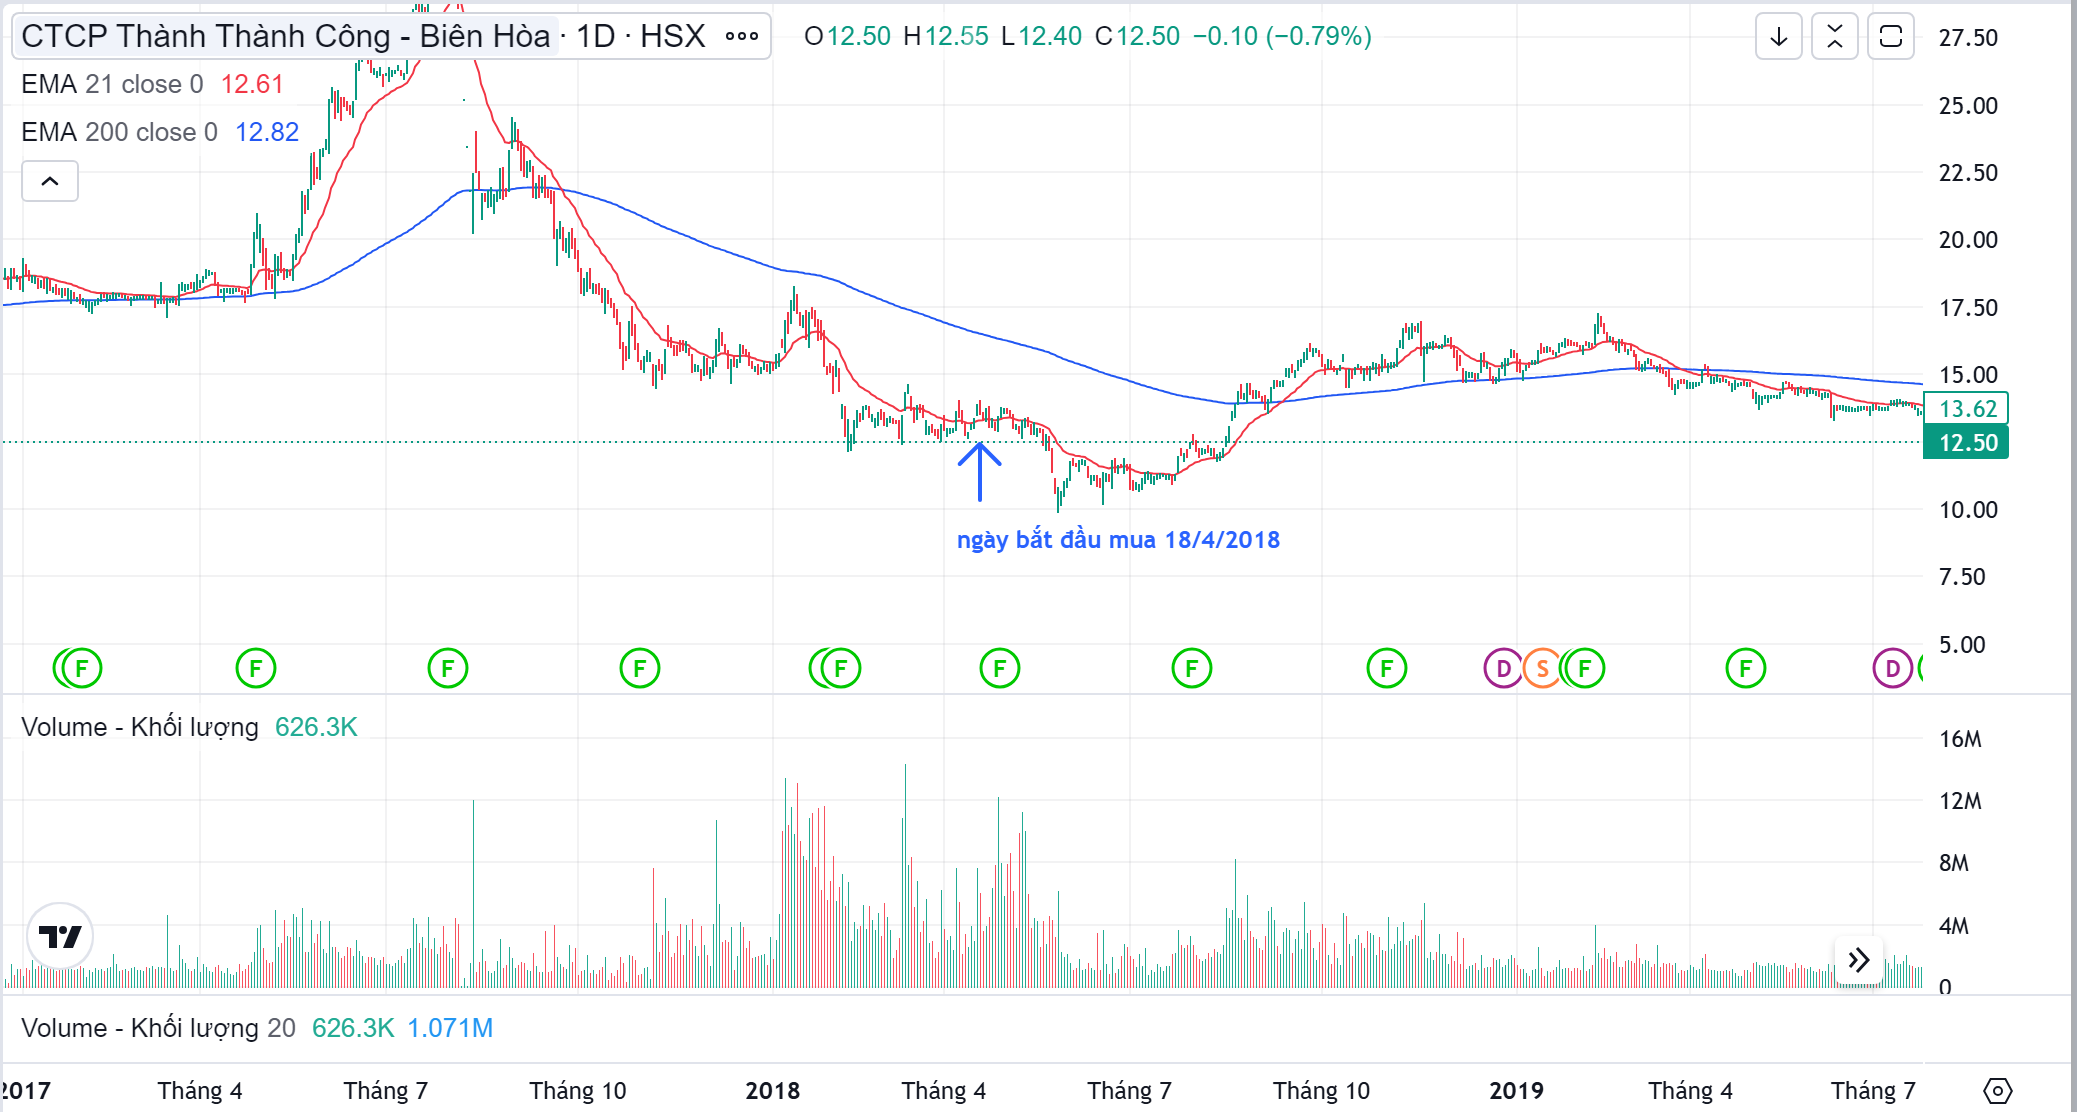Click the Volume - Khối lượng 626.3K legend
The image size is (2077, 1112).
coord(140,727)
